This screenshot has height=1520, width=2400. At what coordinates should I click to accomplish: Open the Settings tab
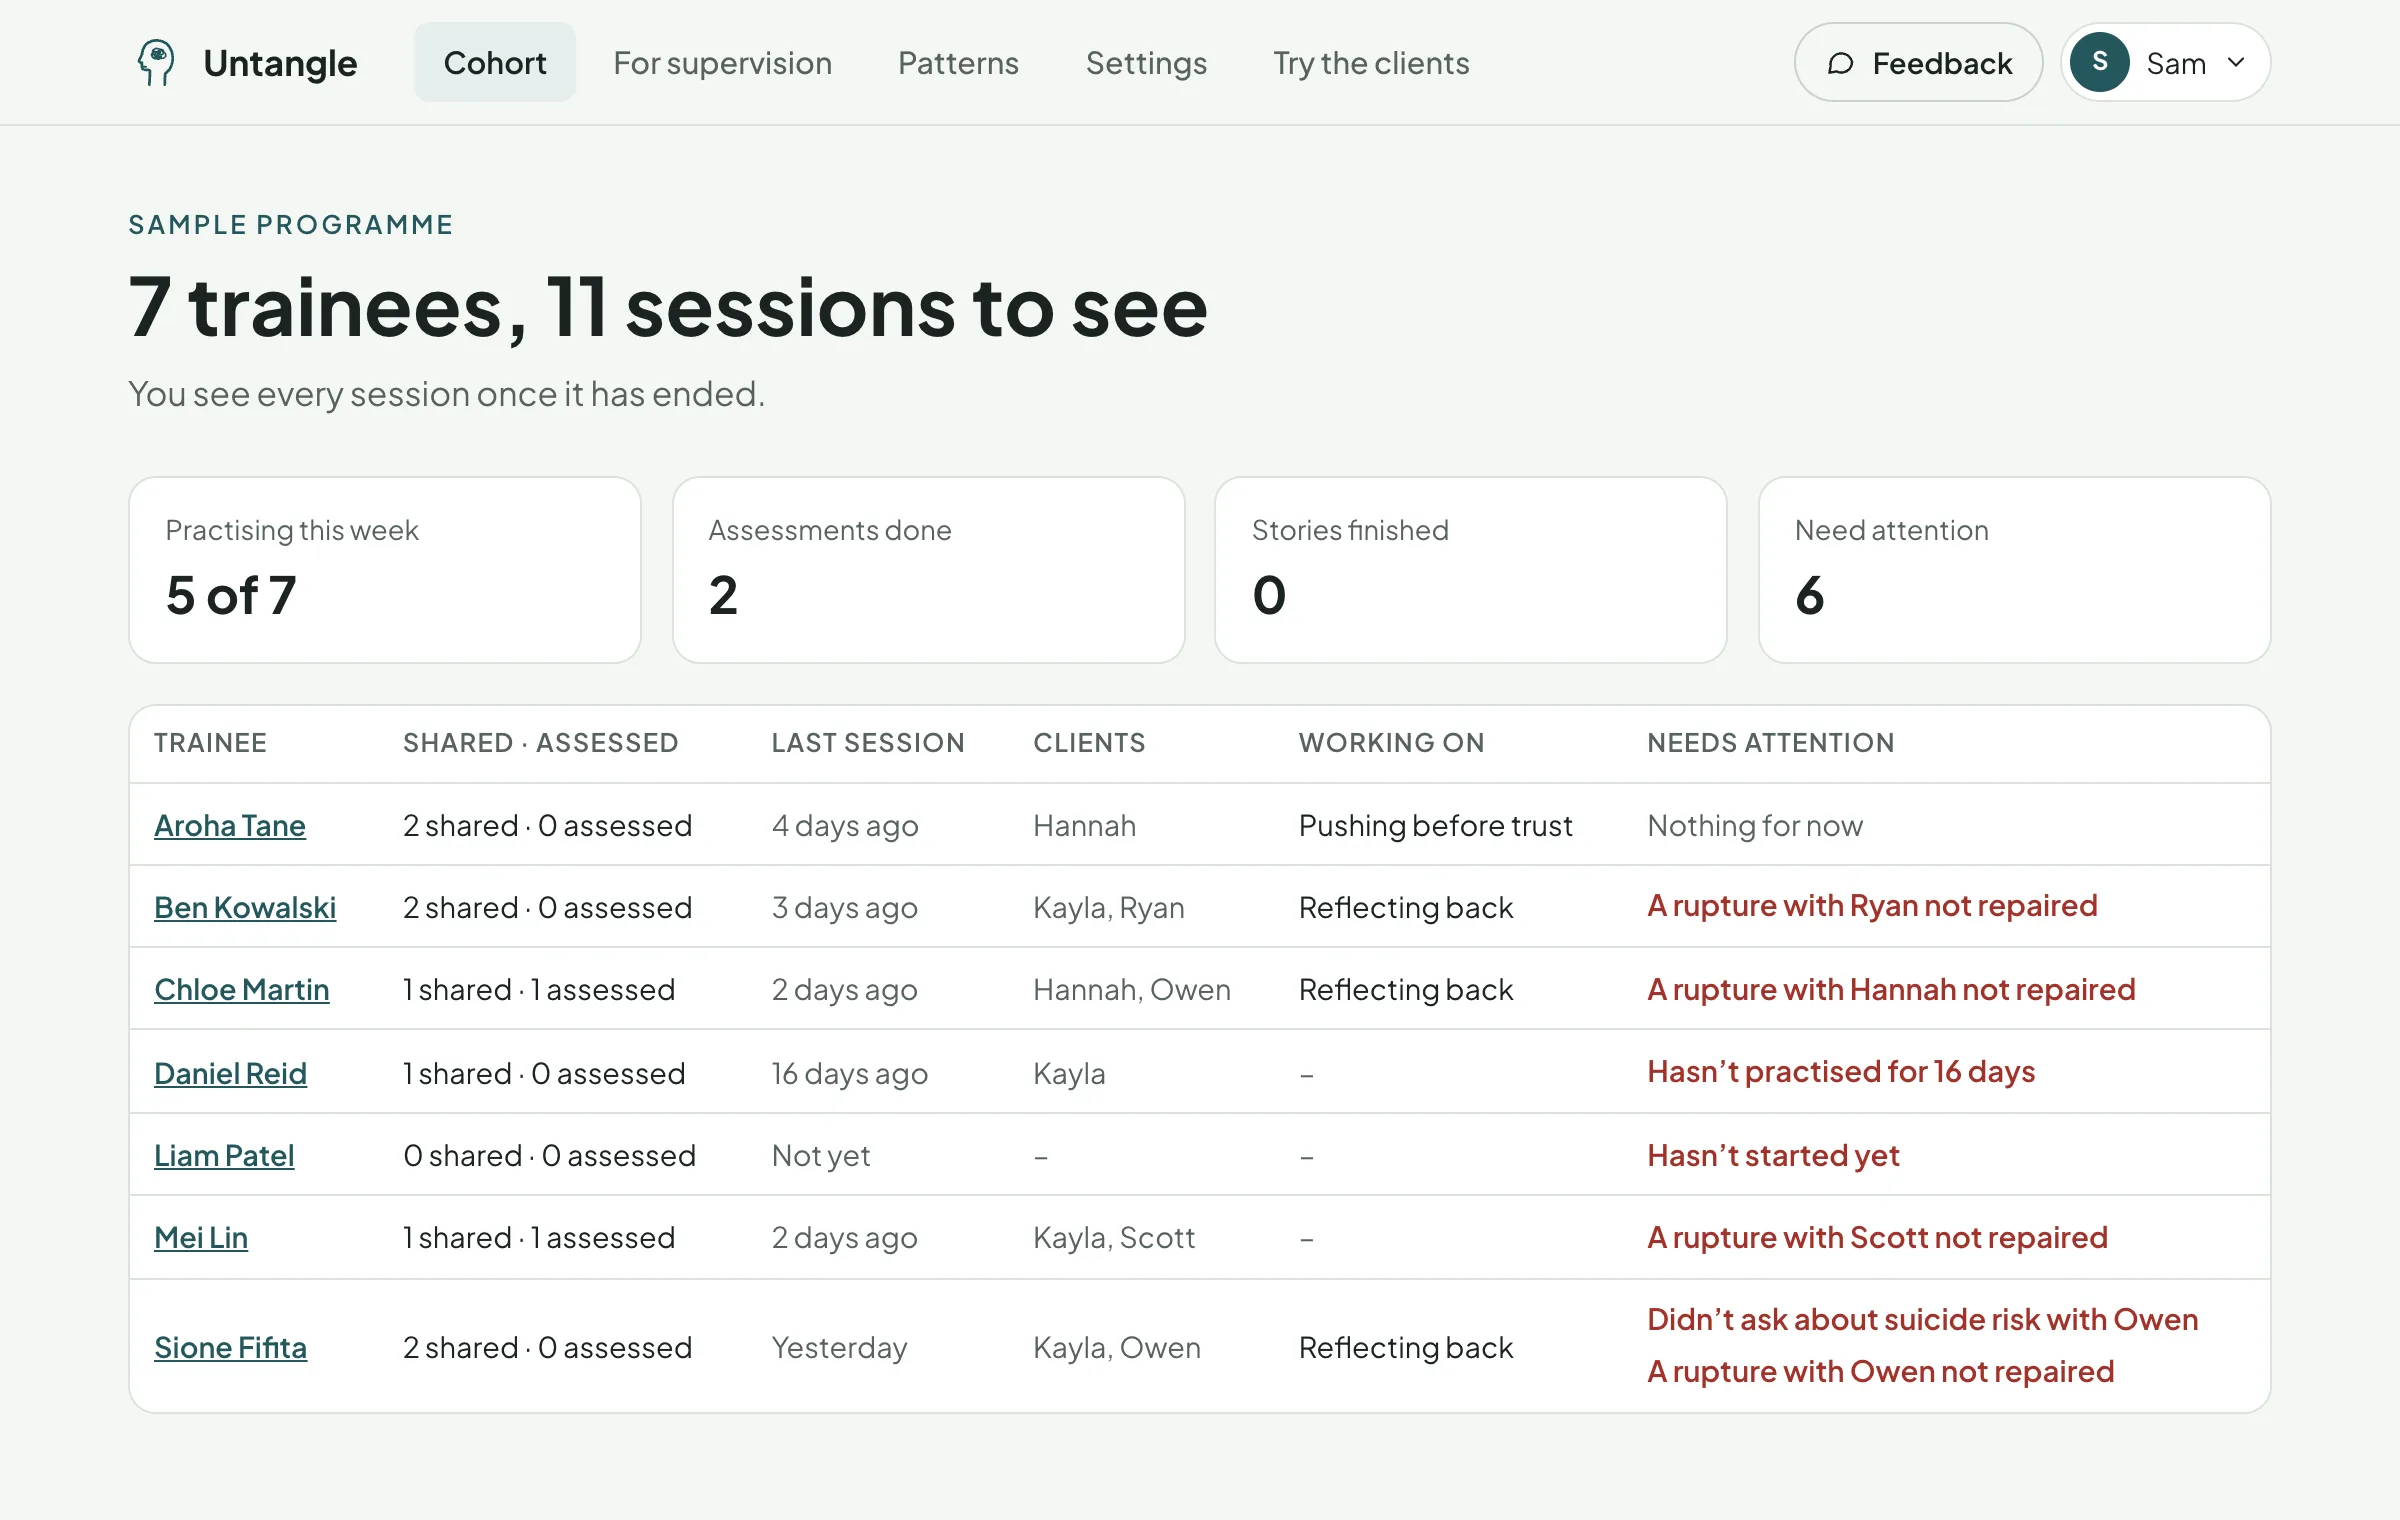pyautogui.click(x=1146, y=62)
